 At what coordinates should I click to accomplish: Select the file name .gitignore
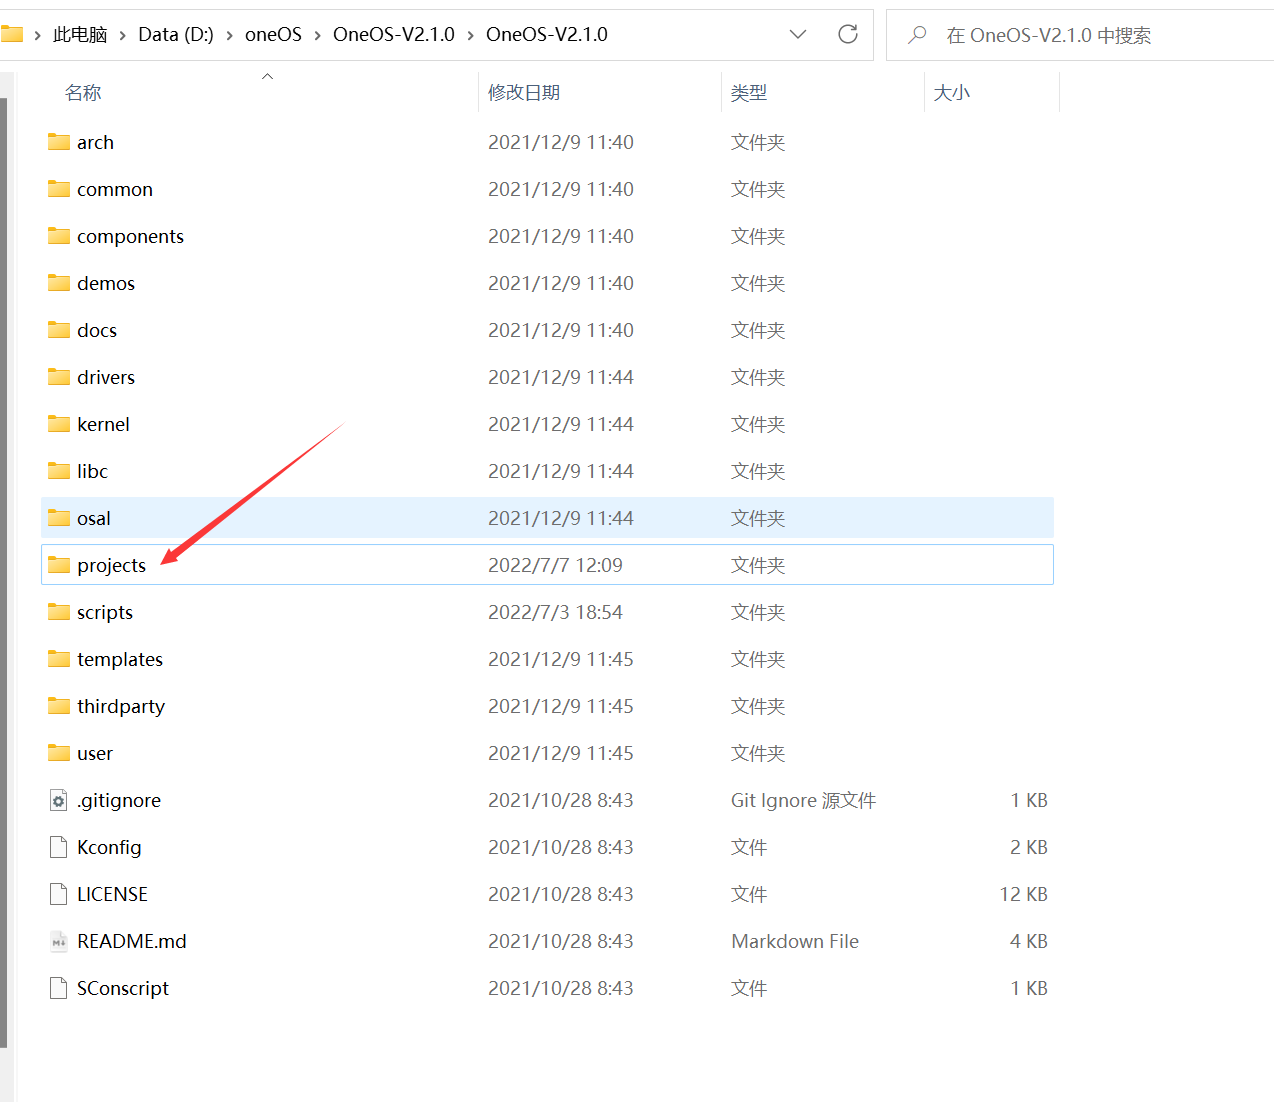[x=119, y=800]
